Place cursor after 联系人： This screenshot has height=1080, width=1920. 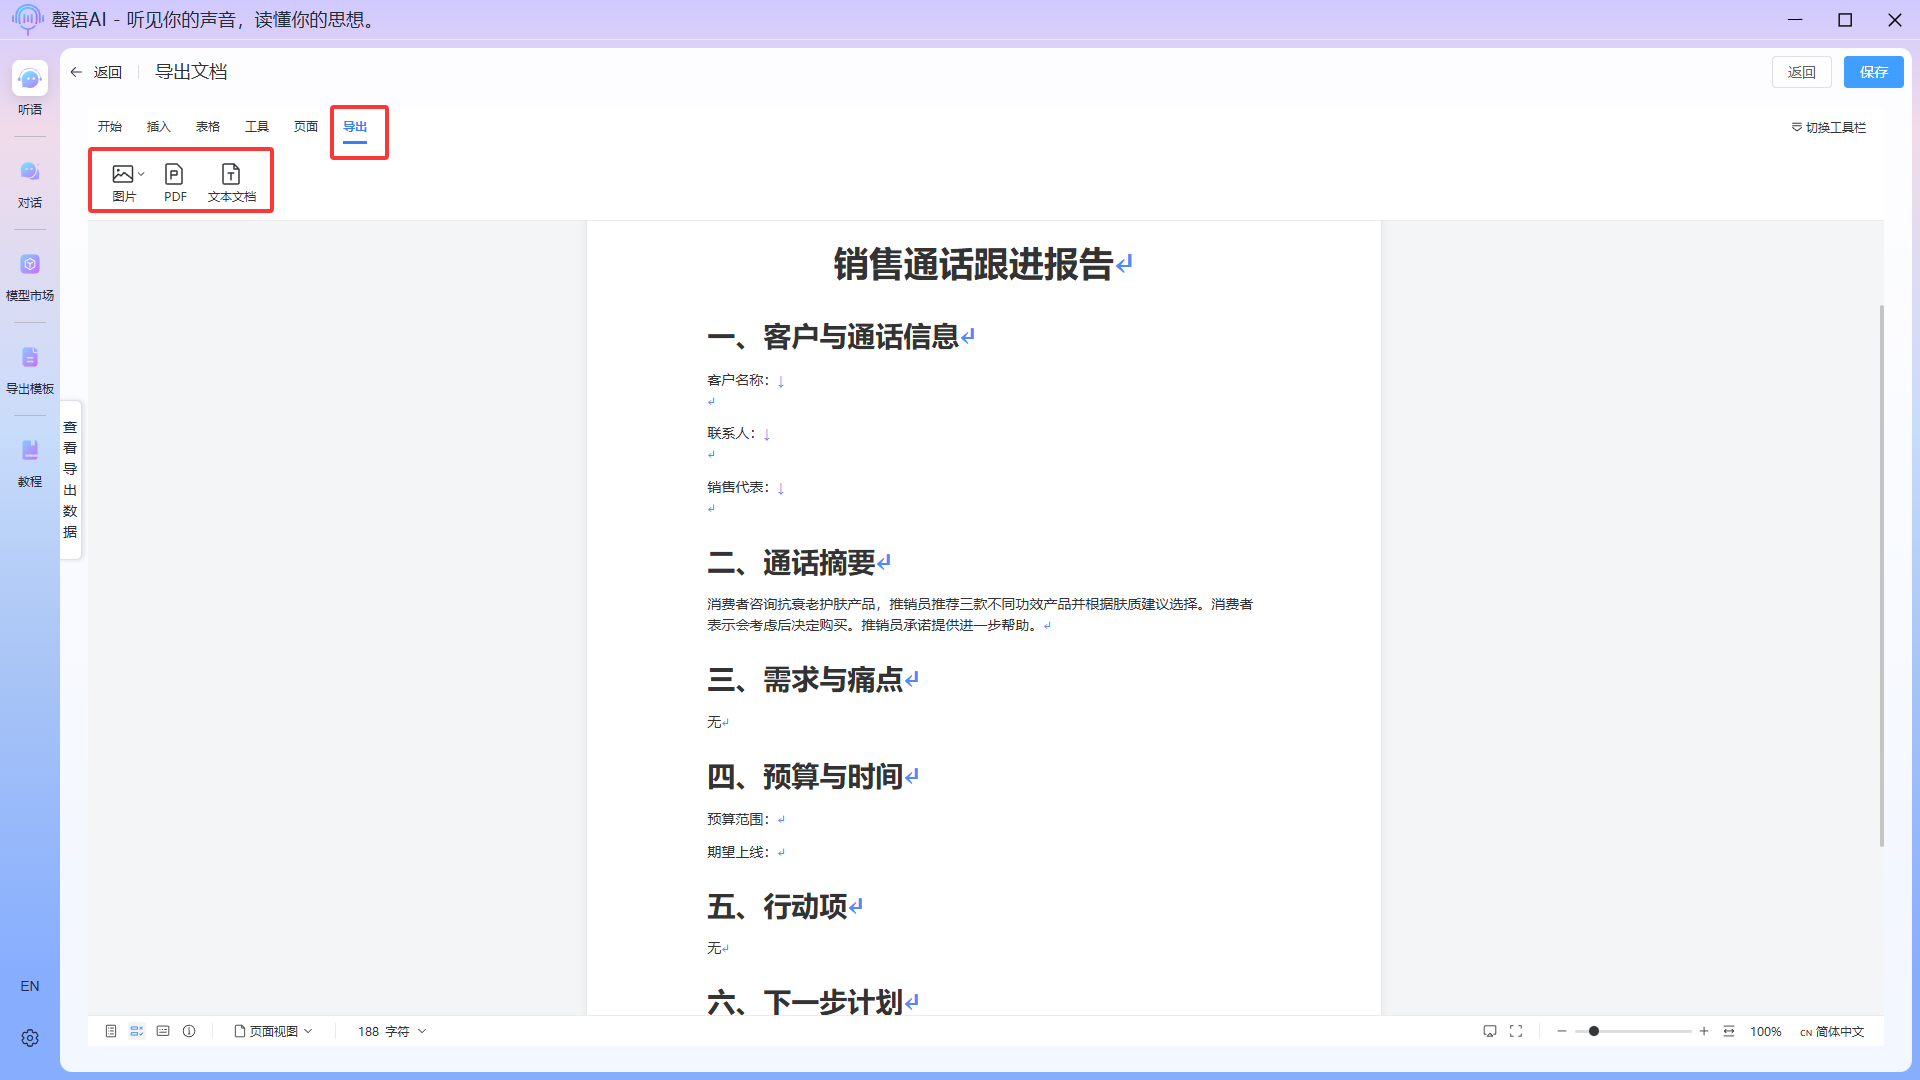[762, 433]
